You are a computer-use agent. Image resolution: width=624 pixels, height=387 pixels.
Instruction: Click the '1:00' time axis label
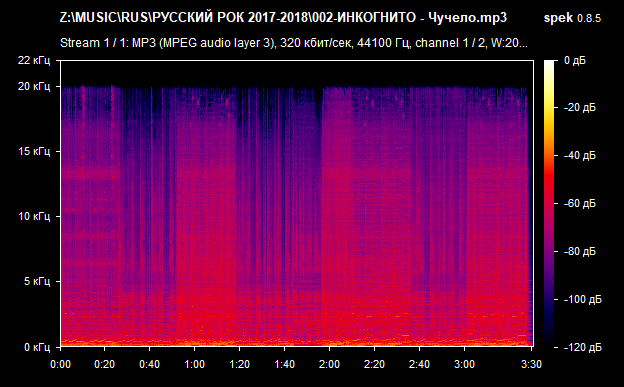[195, 364]
